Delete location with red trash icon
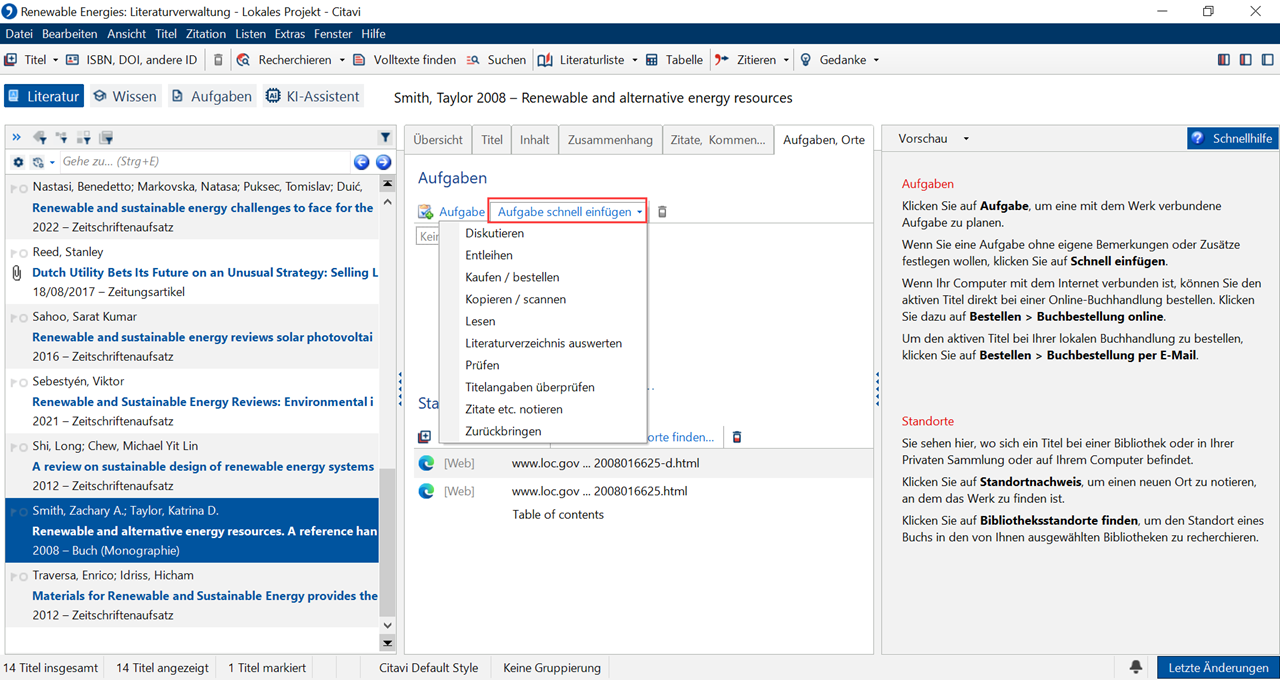Screen dimensions: 1280x680 coord(737,437)
